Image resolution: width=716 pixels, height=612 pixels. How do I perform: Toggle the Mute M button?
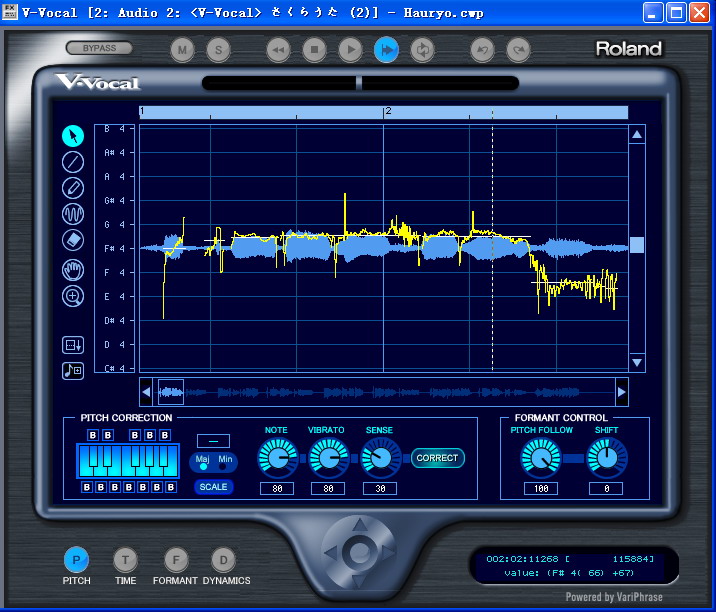click(182, 50)
